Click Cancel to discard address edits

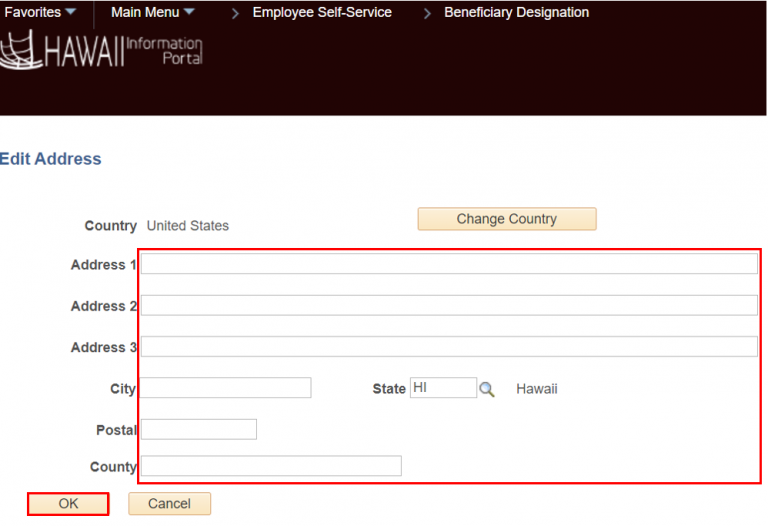169,504
